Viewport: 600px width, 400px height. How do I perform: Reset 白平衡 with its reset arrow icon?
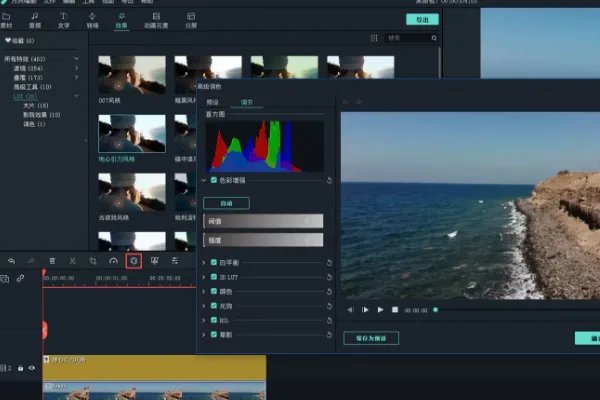[329, 263]
